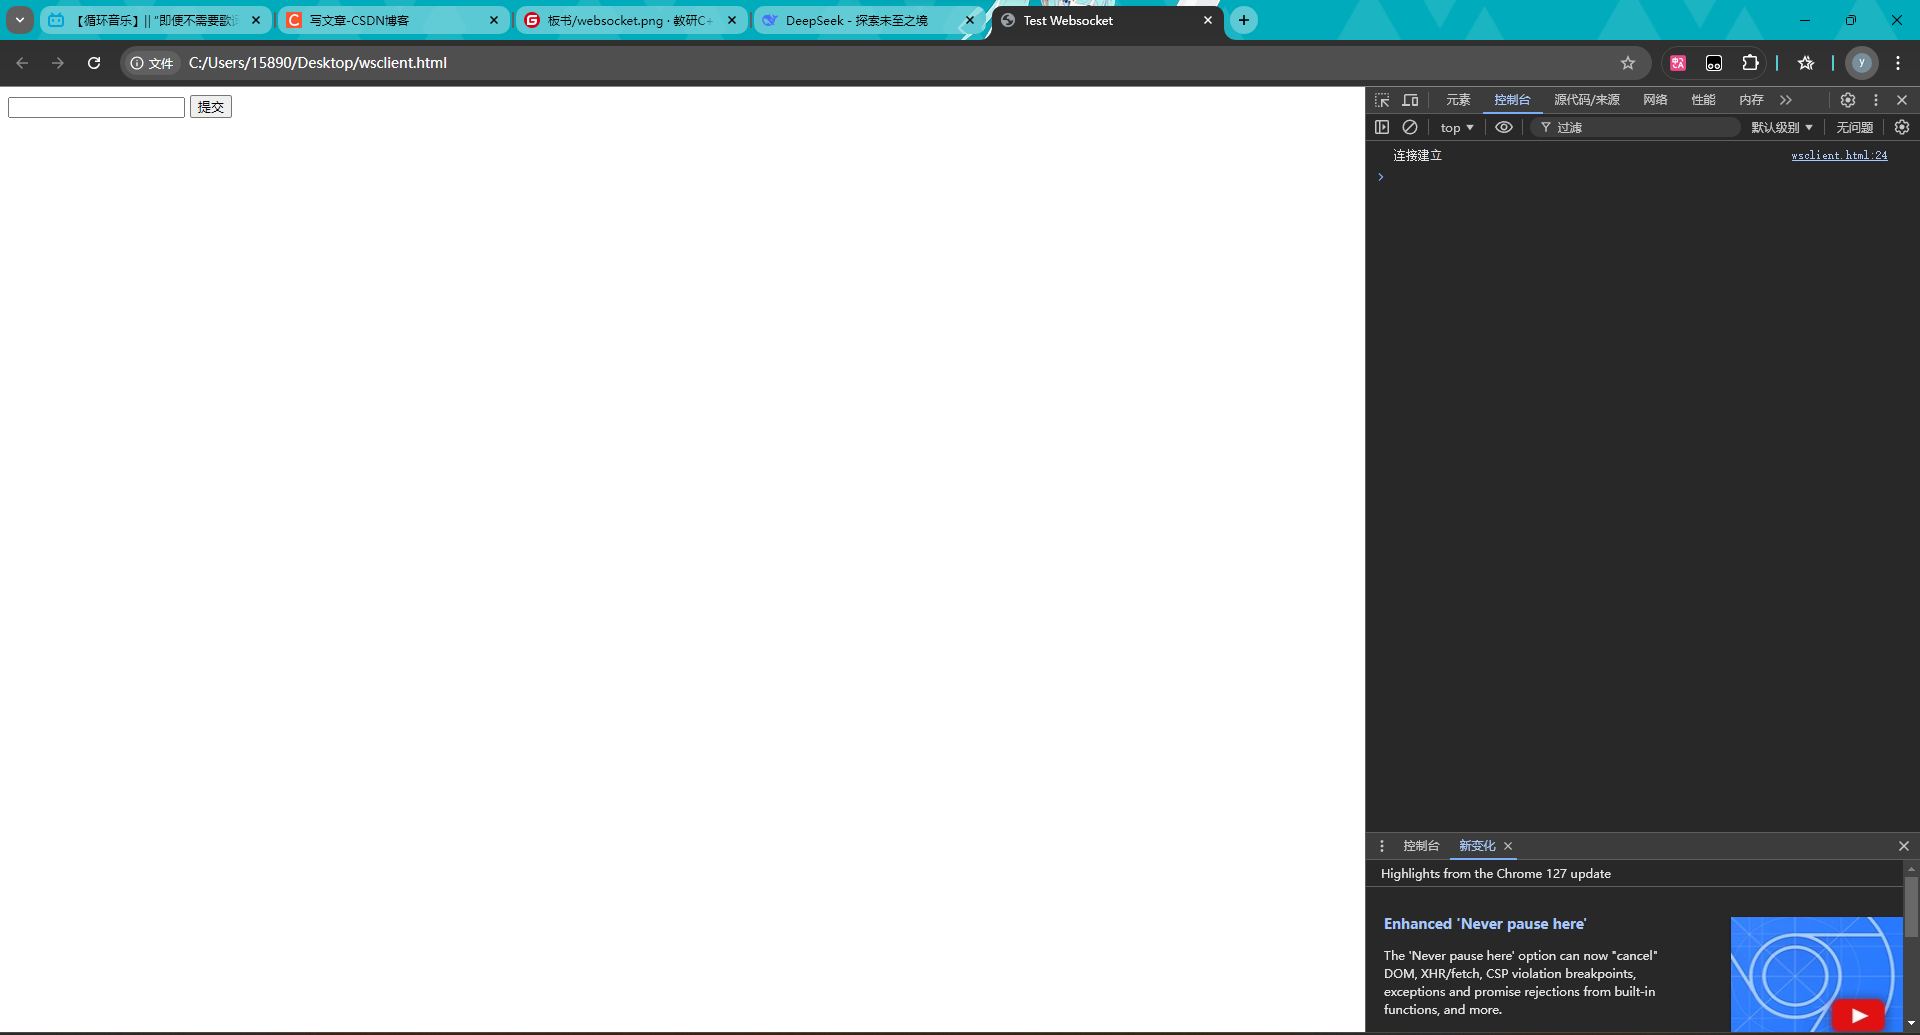The height and width of the screenshot is (1035, 1920).
Task: Switch to the 元素 tab
Action: coord(1458,100)
